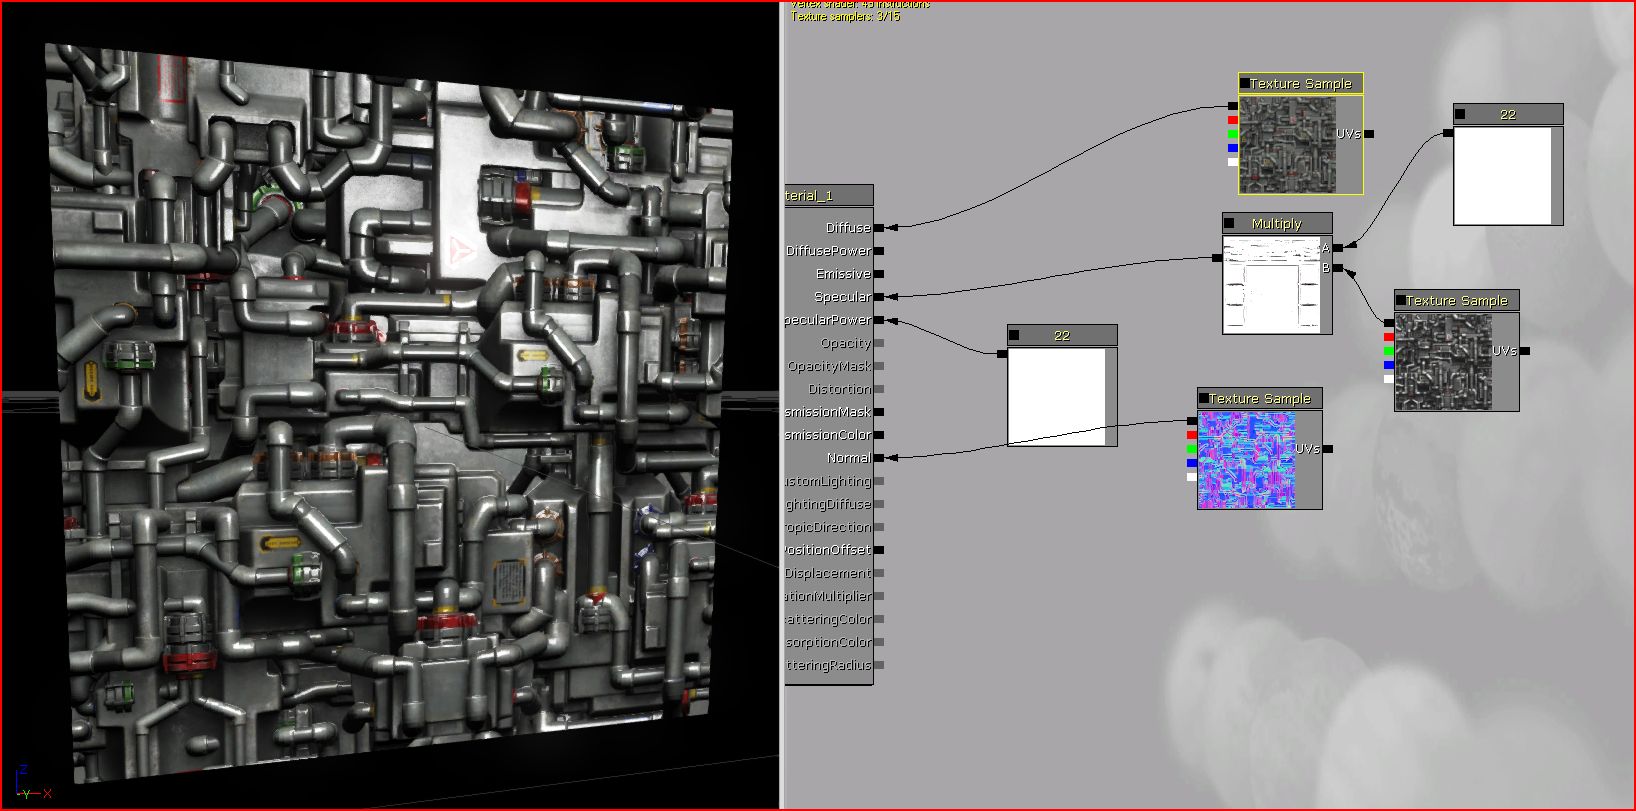Click the Multiply node output pin

1217,258
